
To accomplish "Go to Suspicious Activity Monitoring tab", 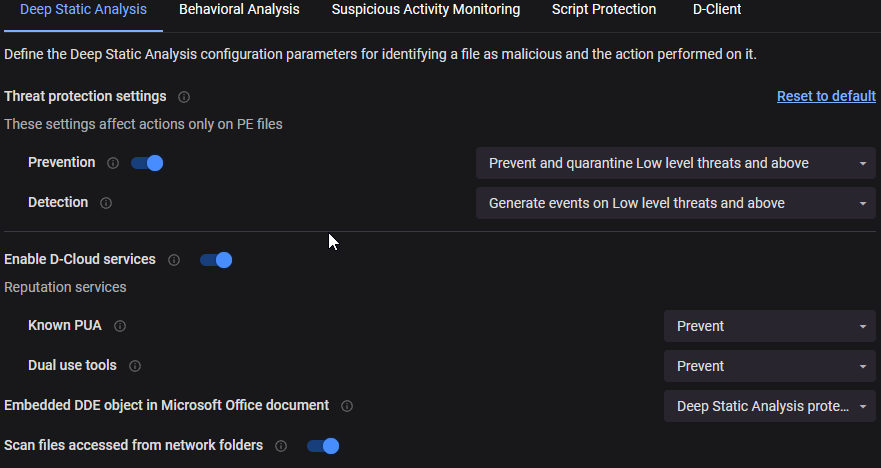I will point(426,10).
